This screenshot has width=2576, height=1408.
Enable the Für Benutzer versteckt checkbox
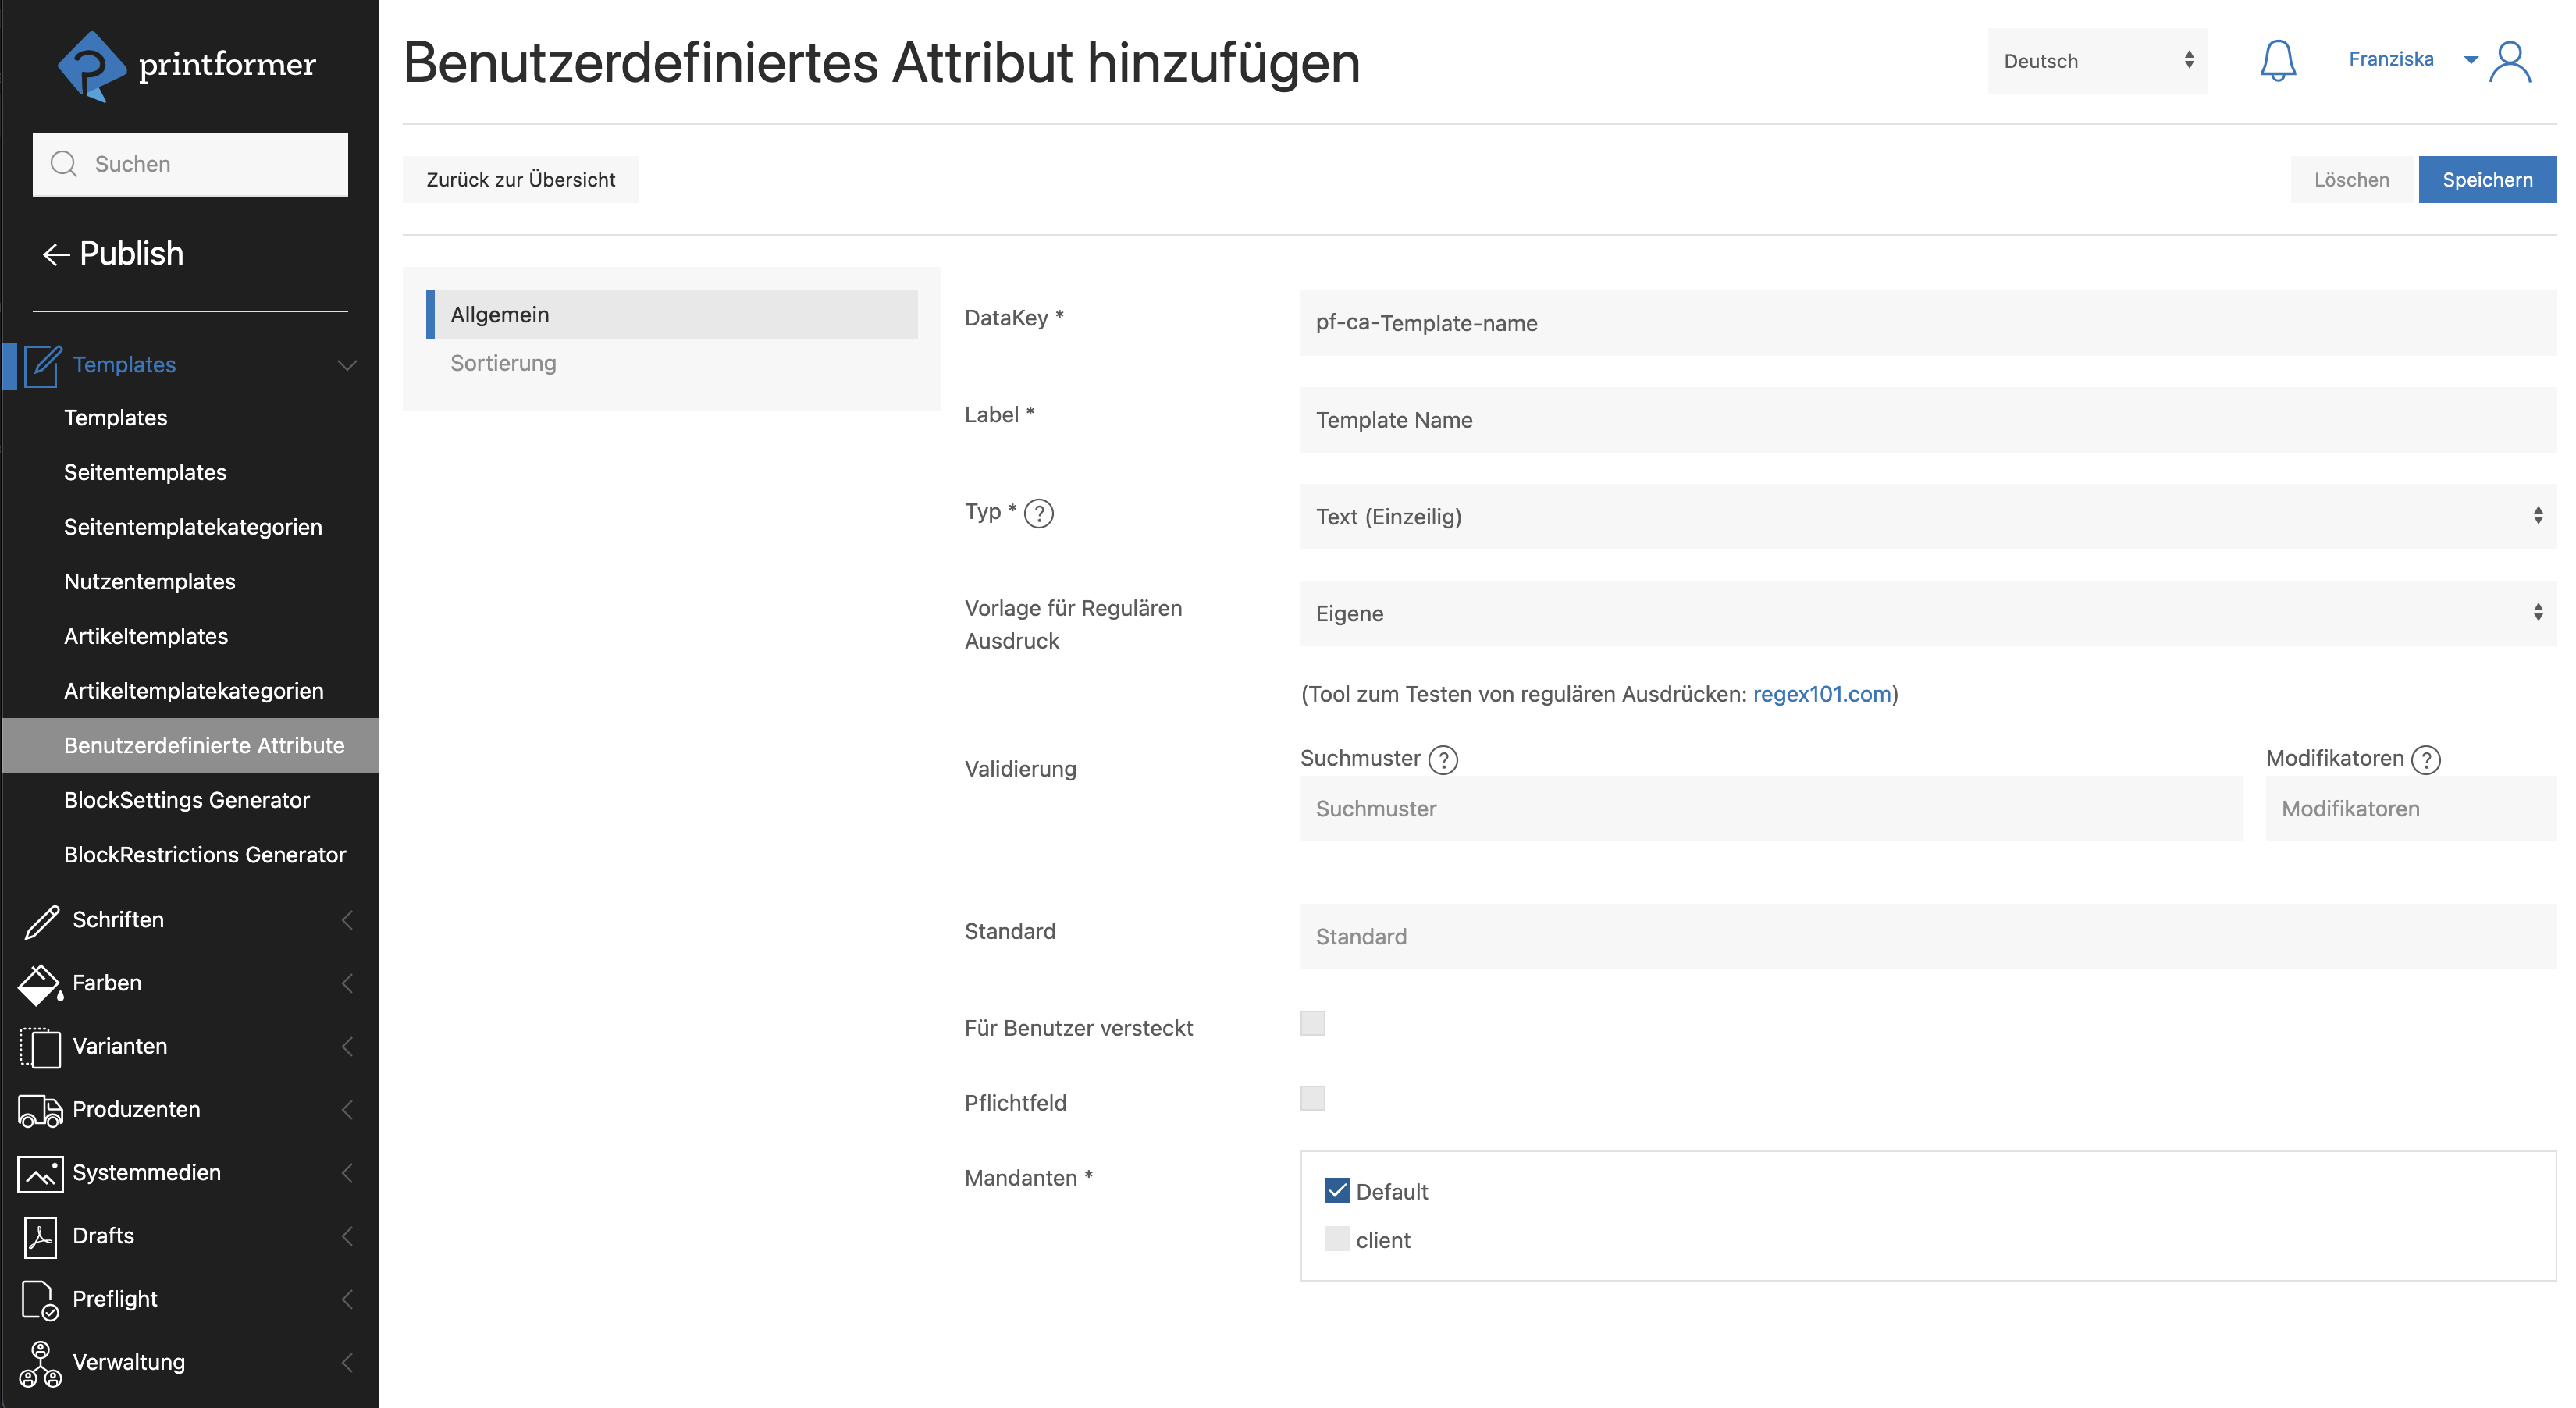click(1312, 1023)
